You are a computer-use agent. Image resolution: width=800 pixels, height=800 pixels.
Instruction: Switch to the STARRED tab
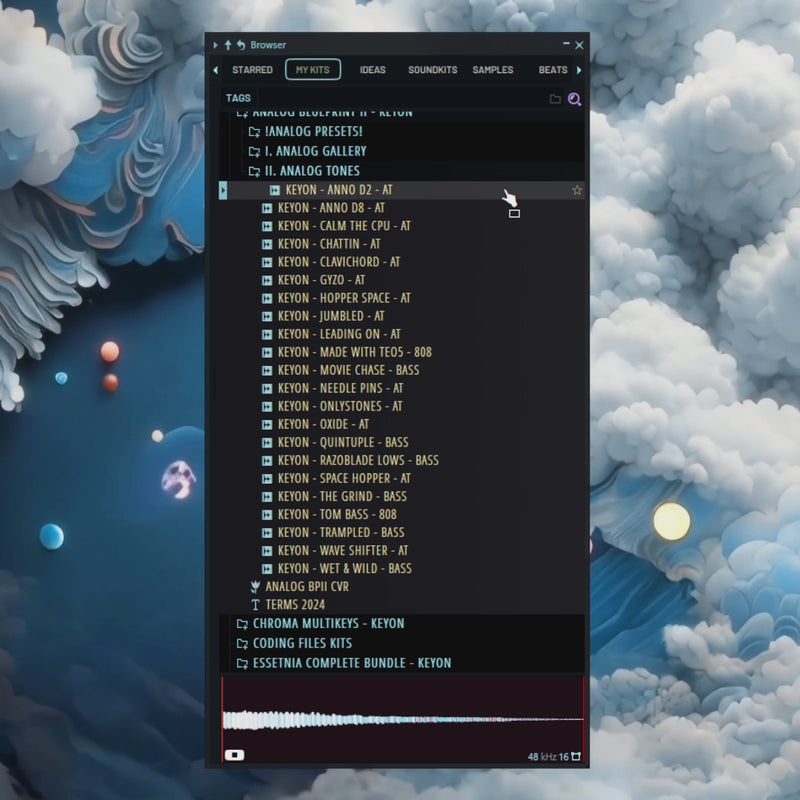pyautogui.click(x=252, y=70)
